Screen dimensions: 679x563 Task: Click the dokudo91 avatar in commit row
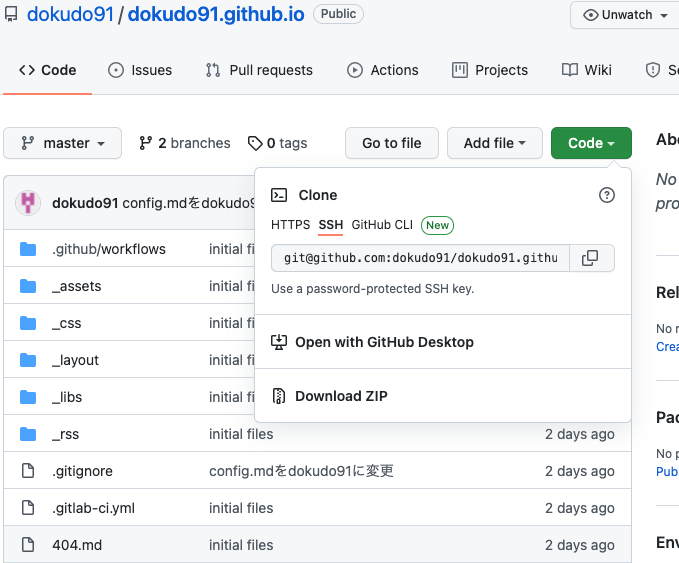28,203
